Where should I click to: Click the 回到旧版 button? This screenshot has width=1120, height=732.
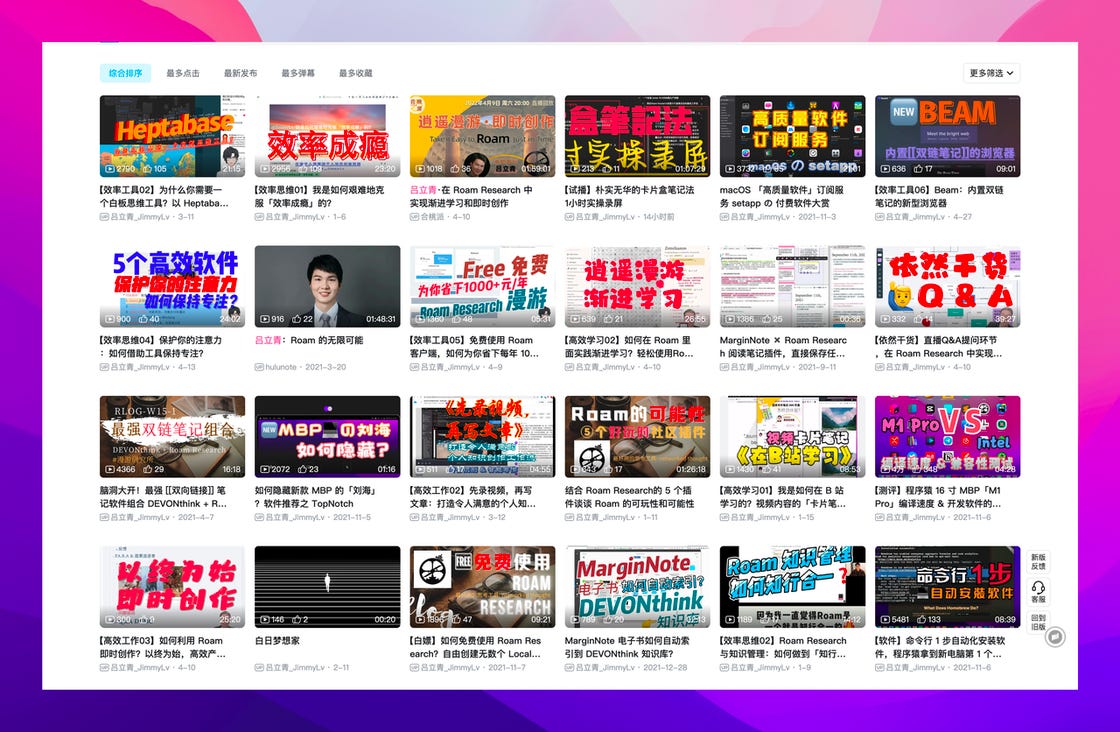[1038, 621]
